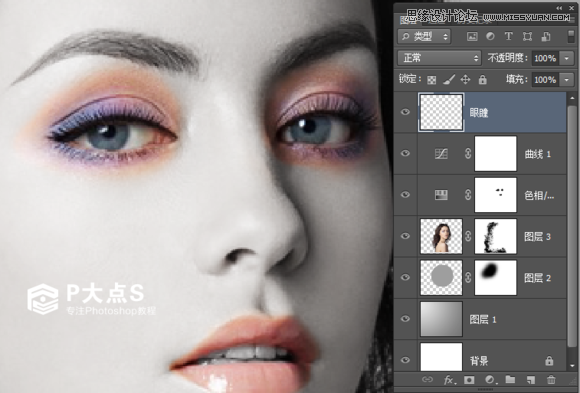Toggle the layer filtering on/off switch
This screenshot has height=393, width=580.
click(571, 37)
